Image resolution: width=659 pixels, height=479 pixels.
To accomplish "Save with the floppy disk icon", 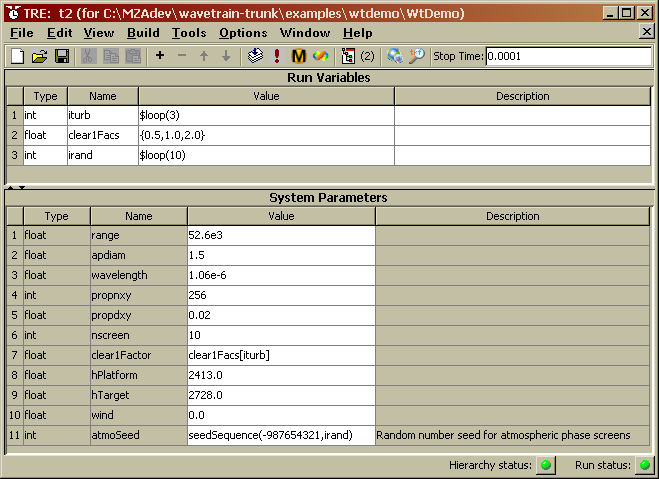I will 62,56.
